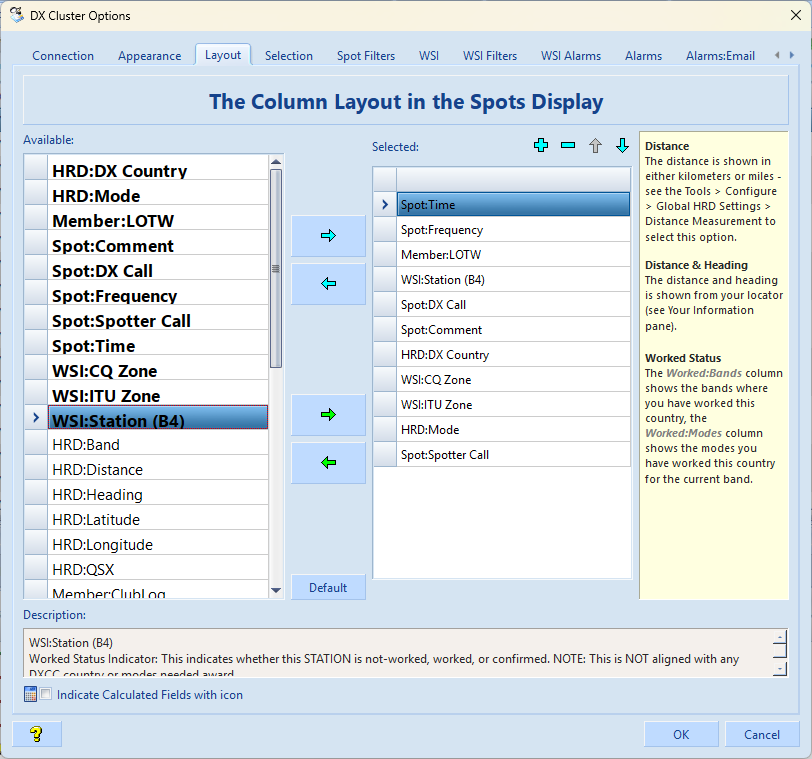This screenshot has height=759, width=812.
Task: Switch to the Spot Filters tab
Action: pyautogui.click(x=365, y=56)
